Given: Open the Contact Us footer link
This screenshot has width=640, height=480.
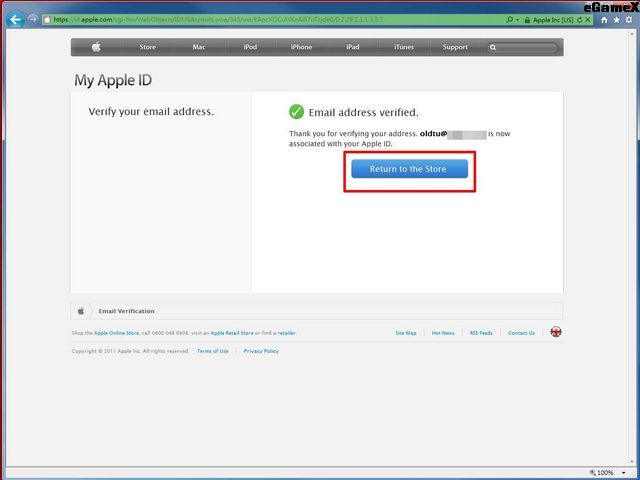Looking at the screenshot, I should tap(521, 333).
